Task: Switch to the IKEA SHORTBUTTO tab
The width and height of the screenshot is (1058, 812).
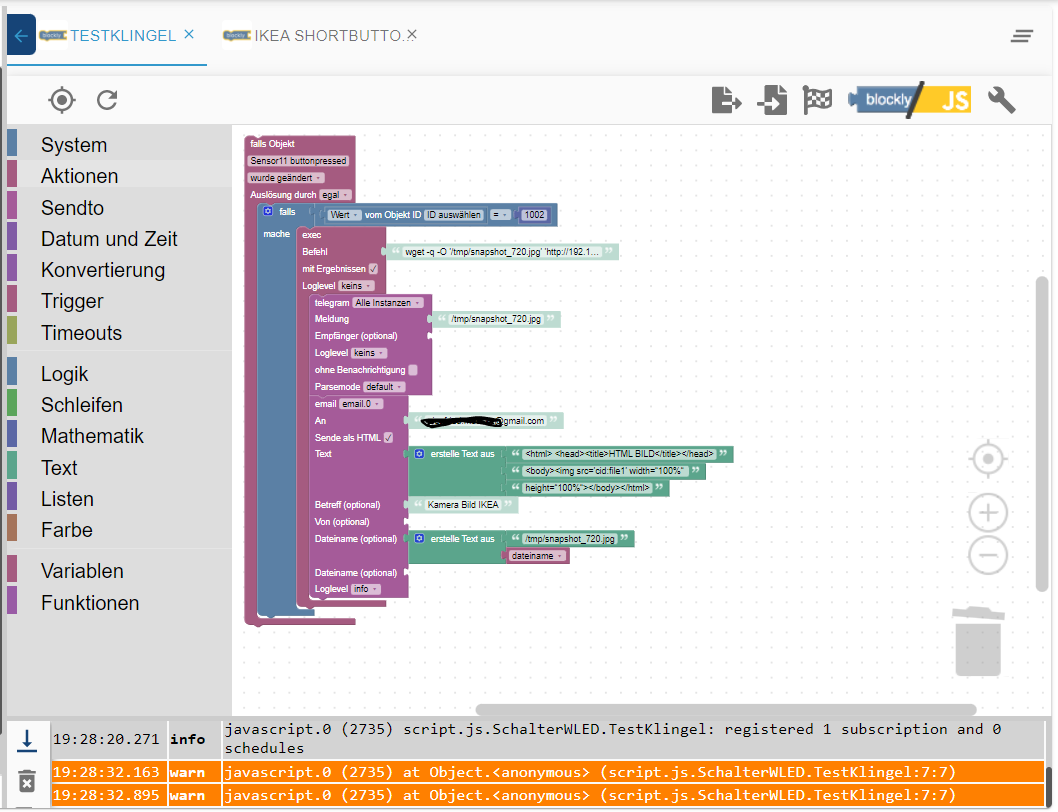Action: click(x=328, y=36)
